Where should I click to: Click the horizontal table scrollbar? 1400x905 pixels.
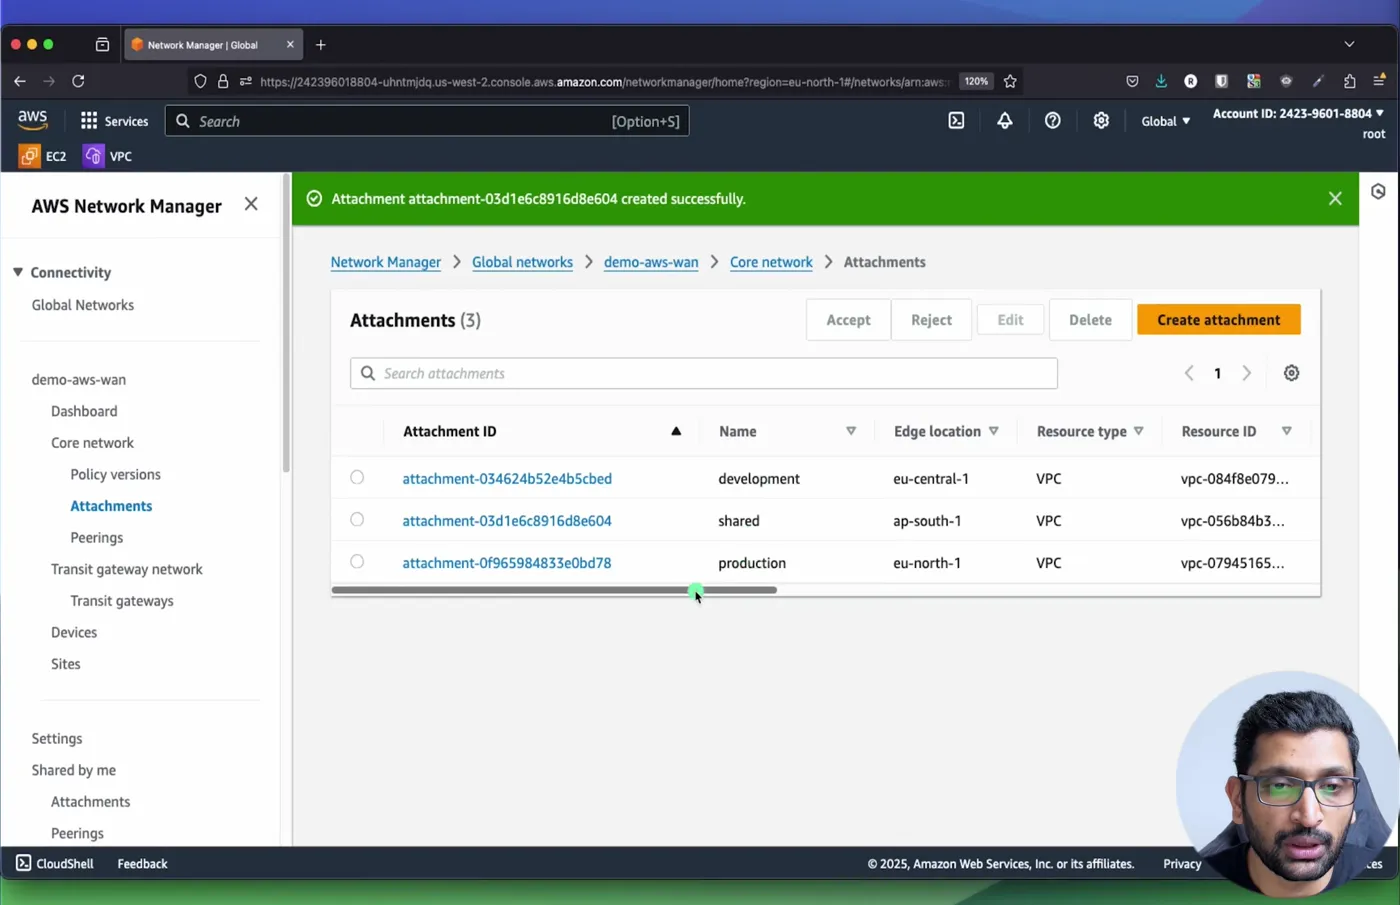click(554, 590)
